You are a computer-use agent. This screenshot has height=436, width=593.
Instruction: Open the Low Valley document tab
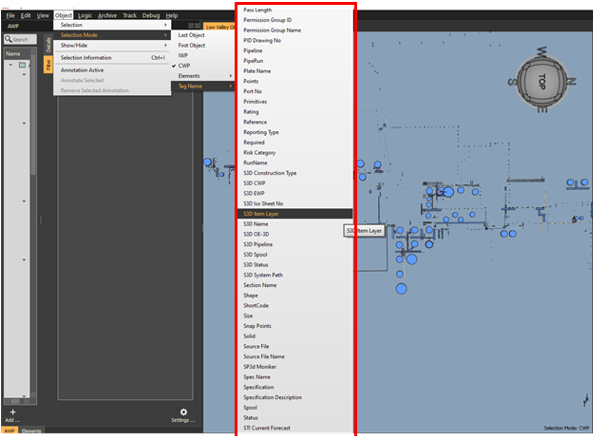pyautogui.click(x=220, y=27)
